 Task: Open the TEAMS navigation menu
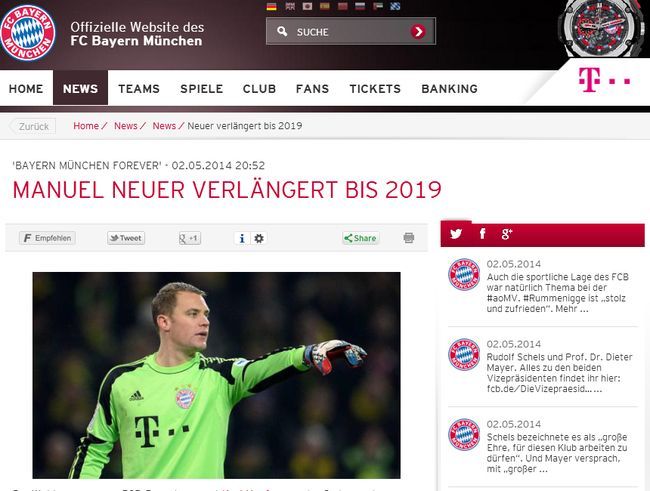pyautogui.click(x=139, y=89)
